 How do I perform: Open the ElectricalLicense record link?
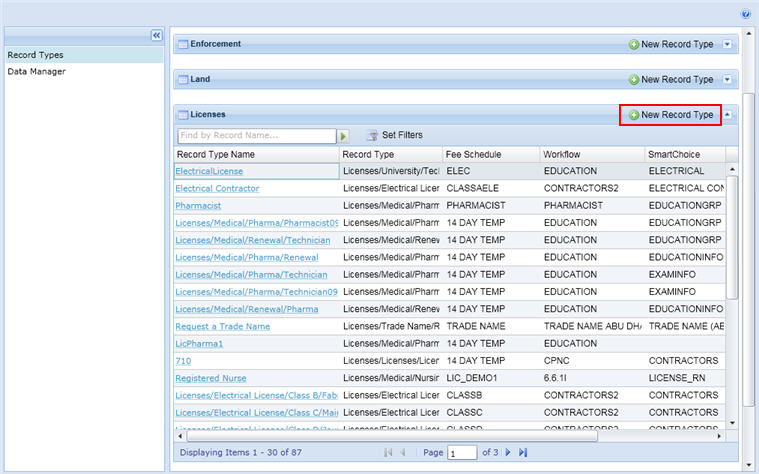click(209, 171)
